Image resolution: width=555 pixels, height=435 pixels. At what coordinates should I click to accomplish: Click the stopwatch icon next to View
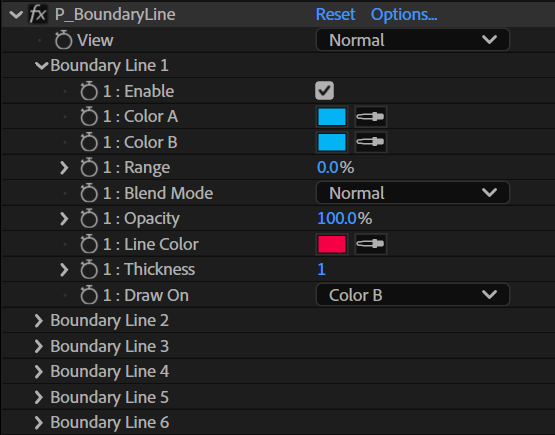point(63,40)
